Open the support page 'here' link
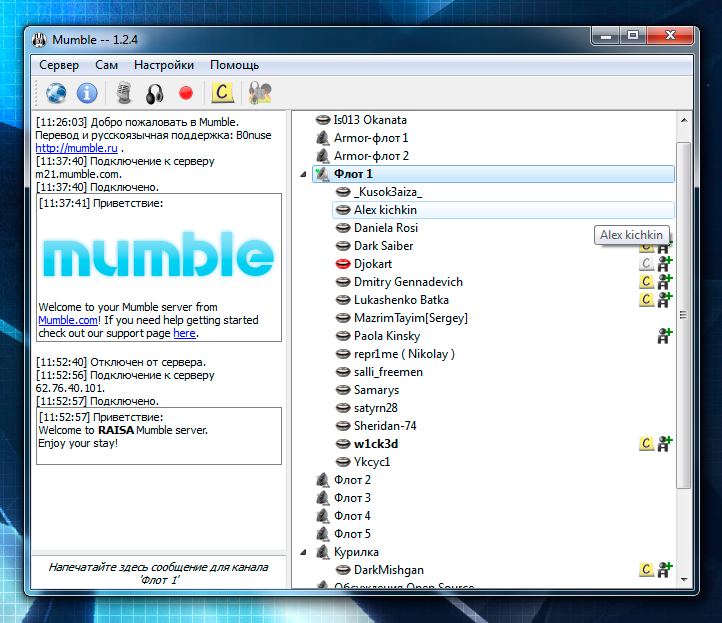 185,333
